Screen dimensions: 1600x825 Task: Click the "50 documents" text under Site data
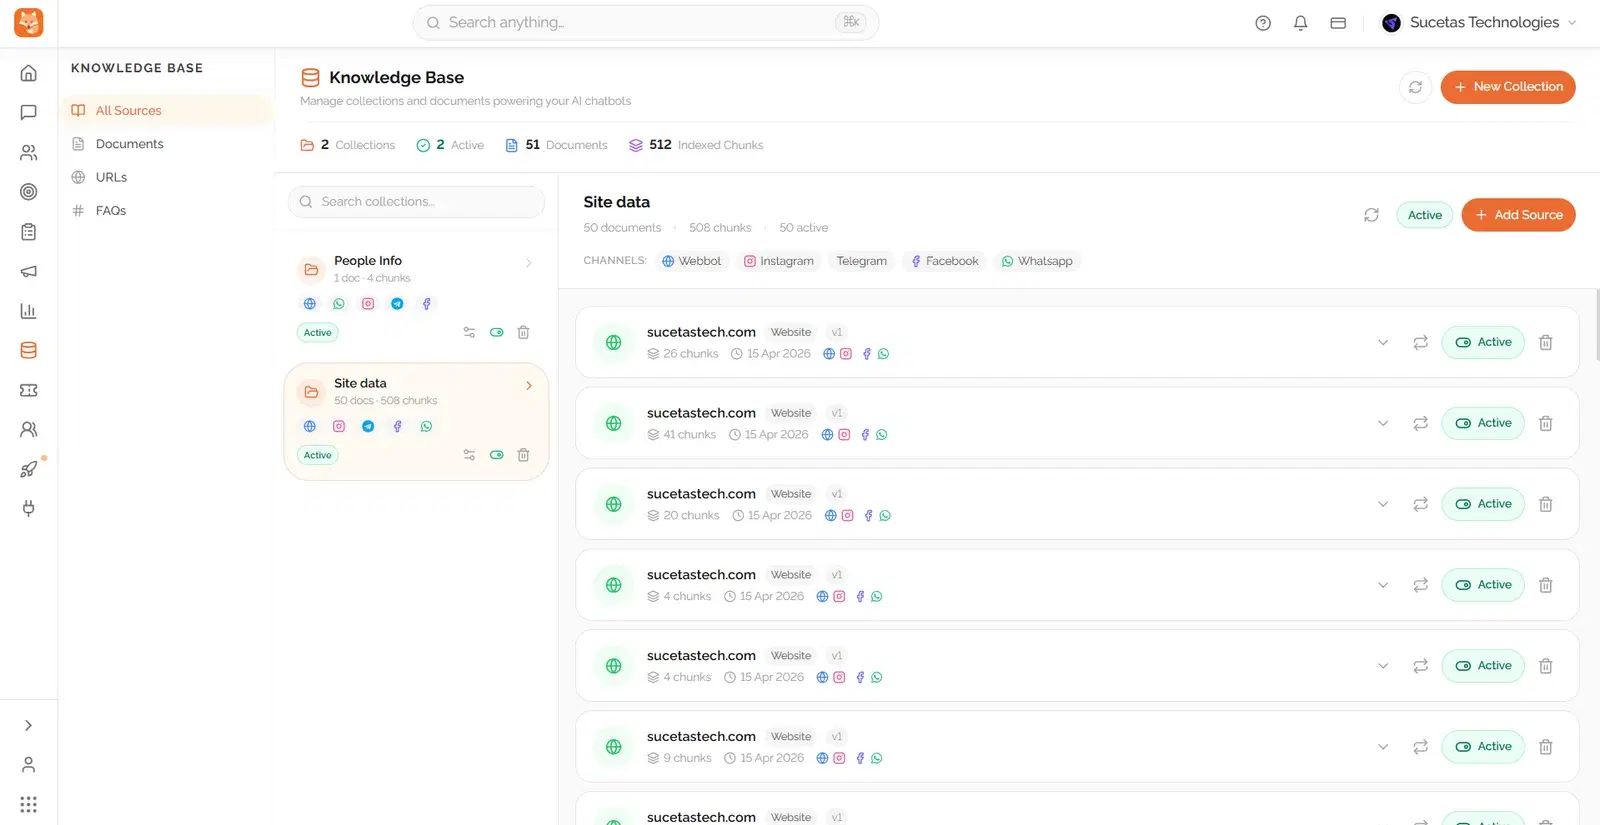pyautogui.click(x=622, y=228)
